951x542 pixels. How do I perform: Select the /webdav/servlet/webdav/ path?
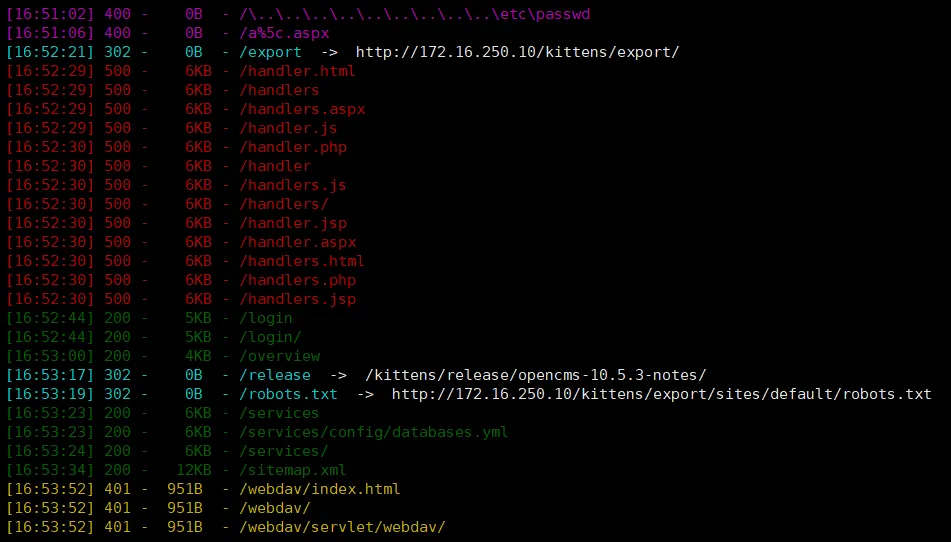(x=342, y=527)
